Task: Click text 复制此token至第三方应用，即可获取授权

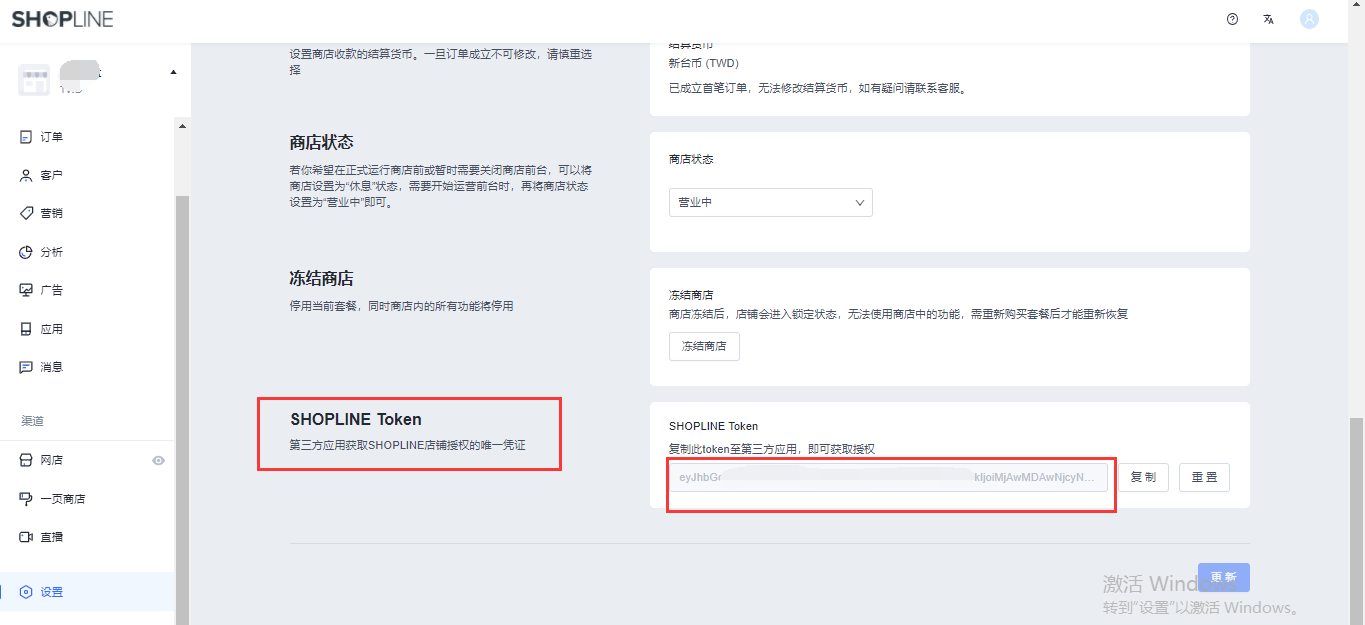Action: 772,449
